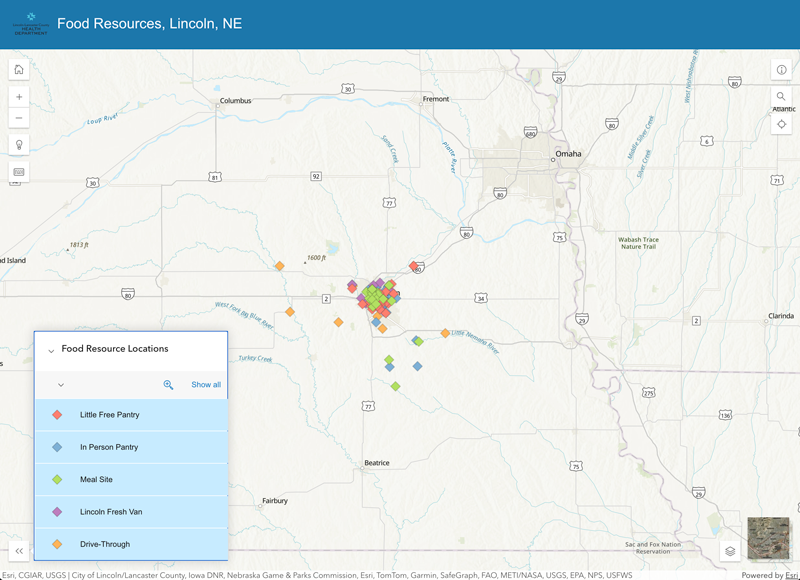Screen dimensions: 800x580
Task: Click the information icon in top right
Action: (x=781, y=68)
